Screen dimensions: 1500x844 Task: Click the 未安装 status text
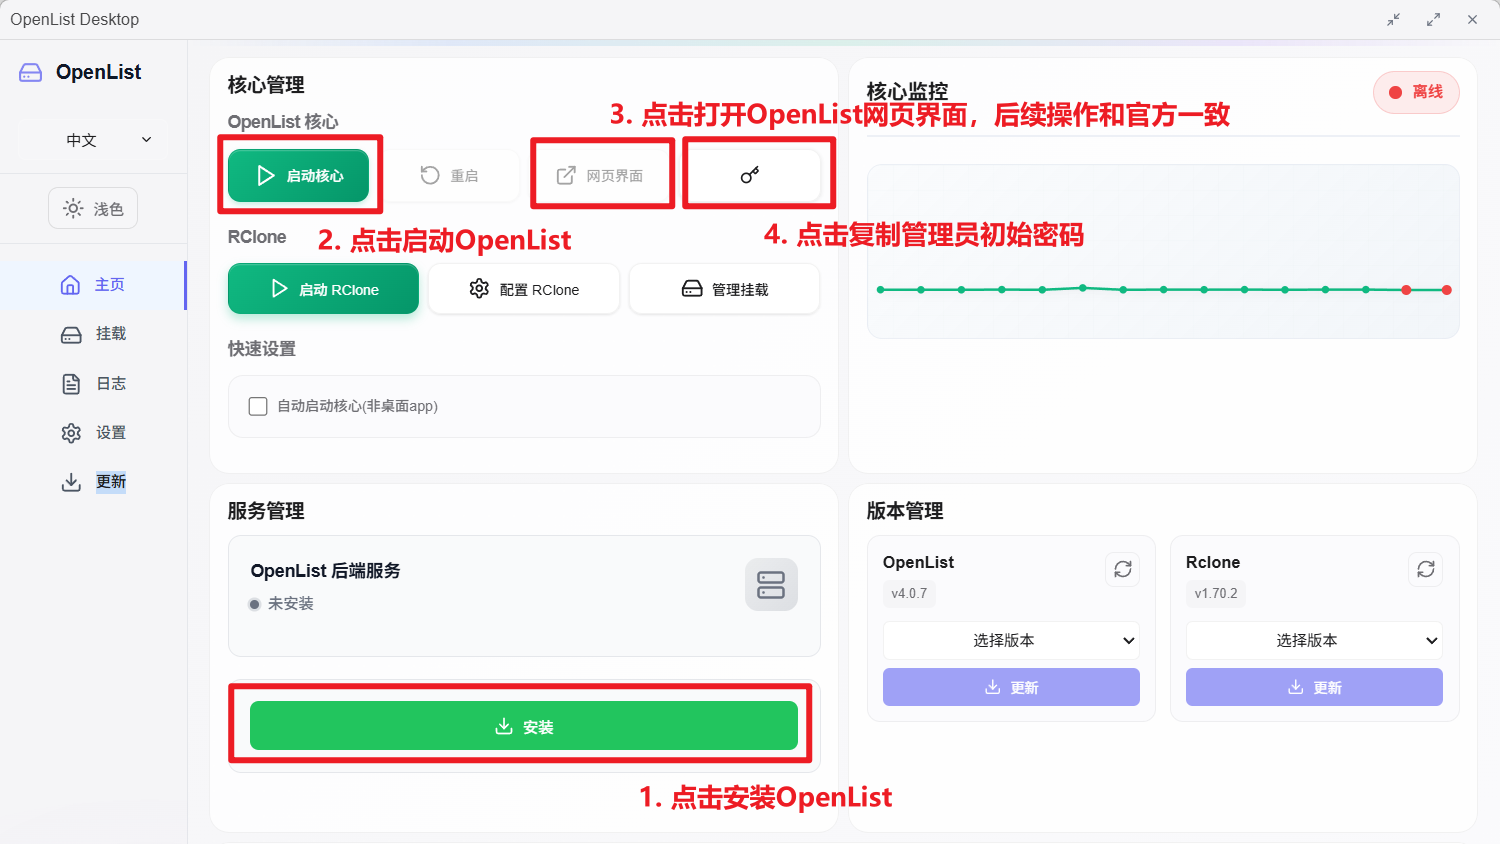pyautogui.click(x=291, y=604)
